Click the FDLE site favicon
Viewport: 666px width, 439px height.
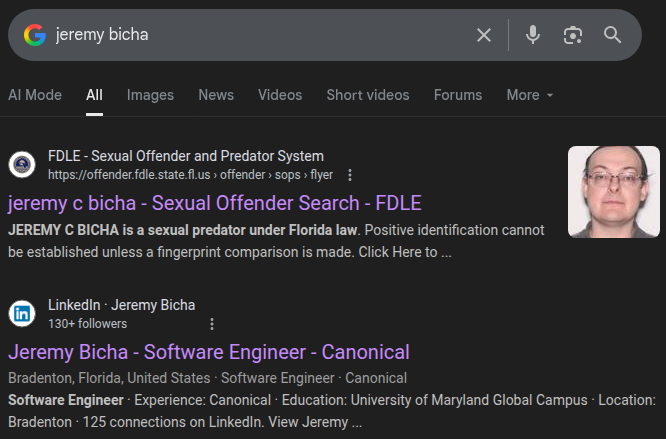[22, 164]
